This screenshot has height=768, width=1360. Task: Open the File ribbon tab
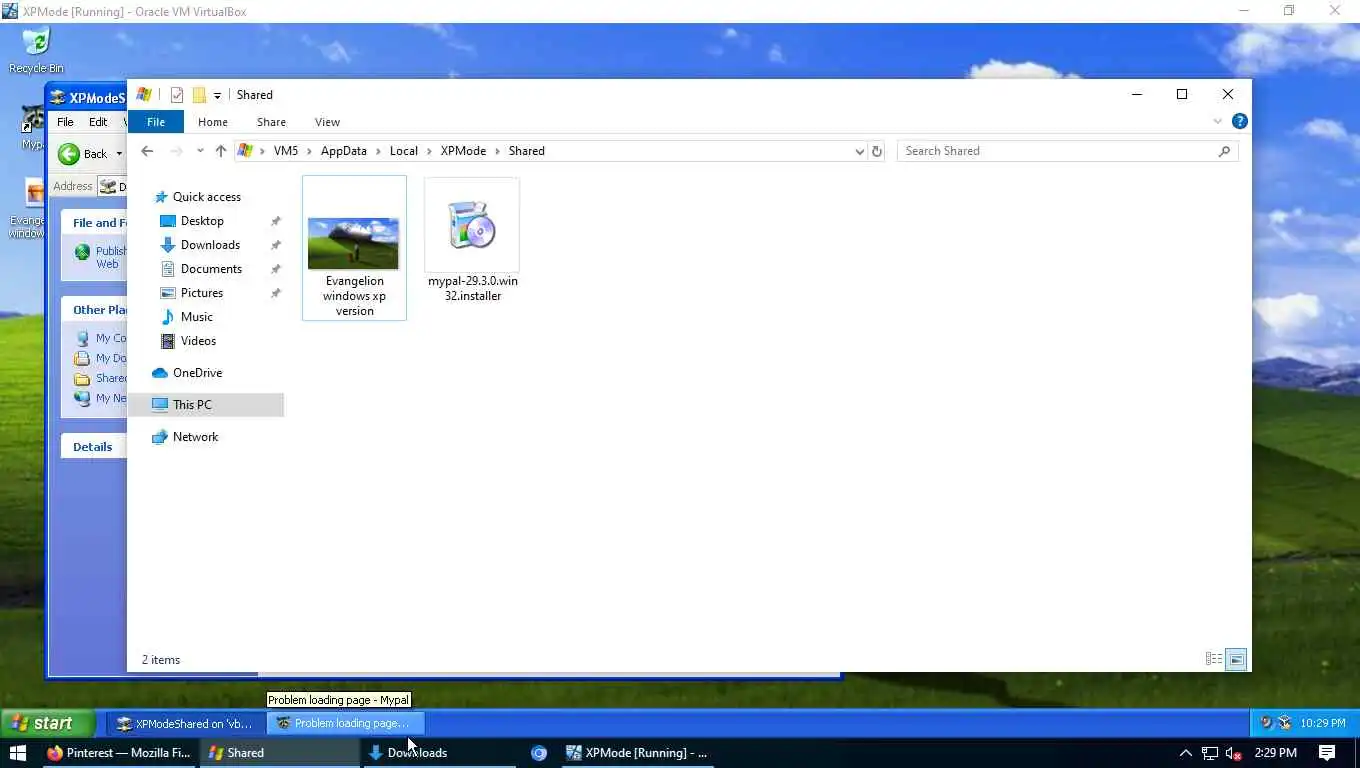click(x=156, y=122)
